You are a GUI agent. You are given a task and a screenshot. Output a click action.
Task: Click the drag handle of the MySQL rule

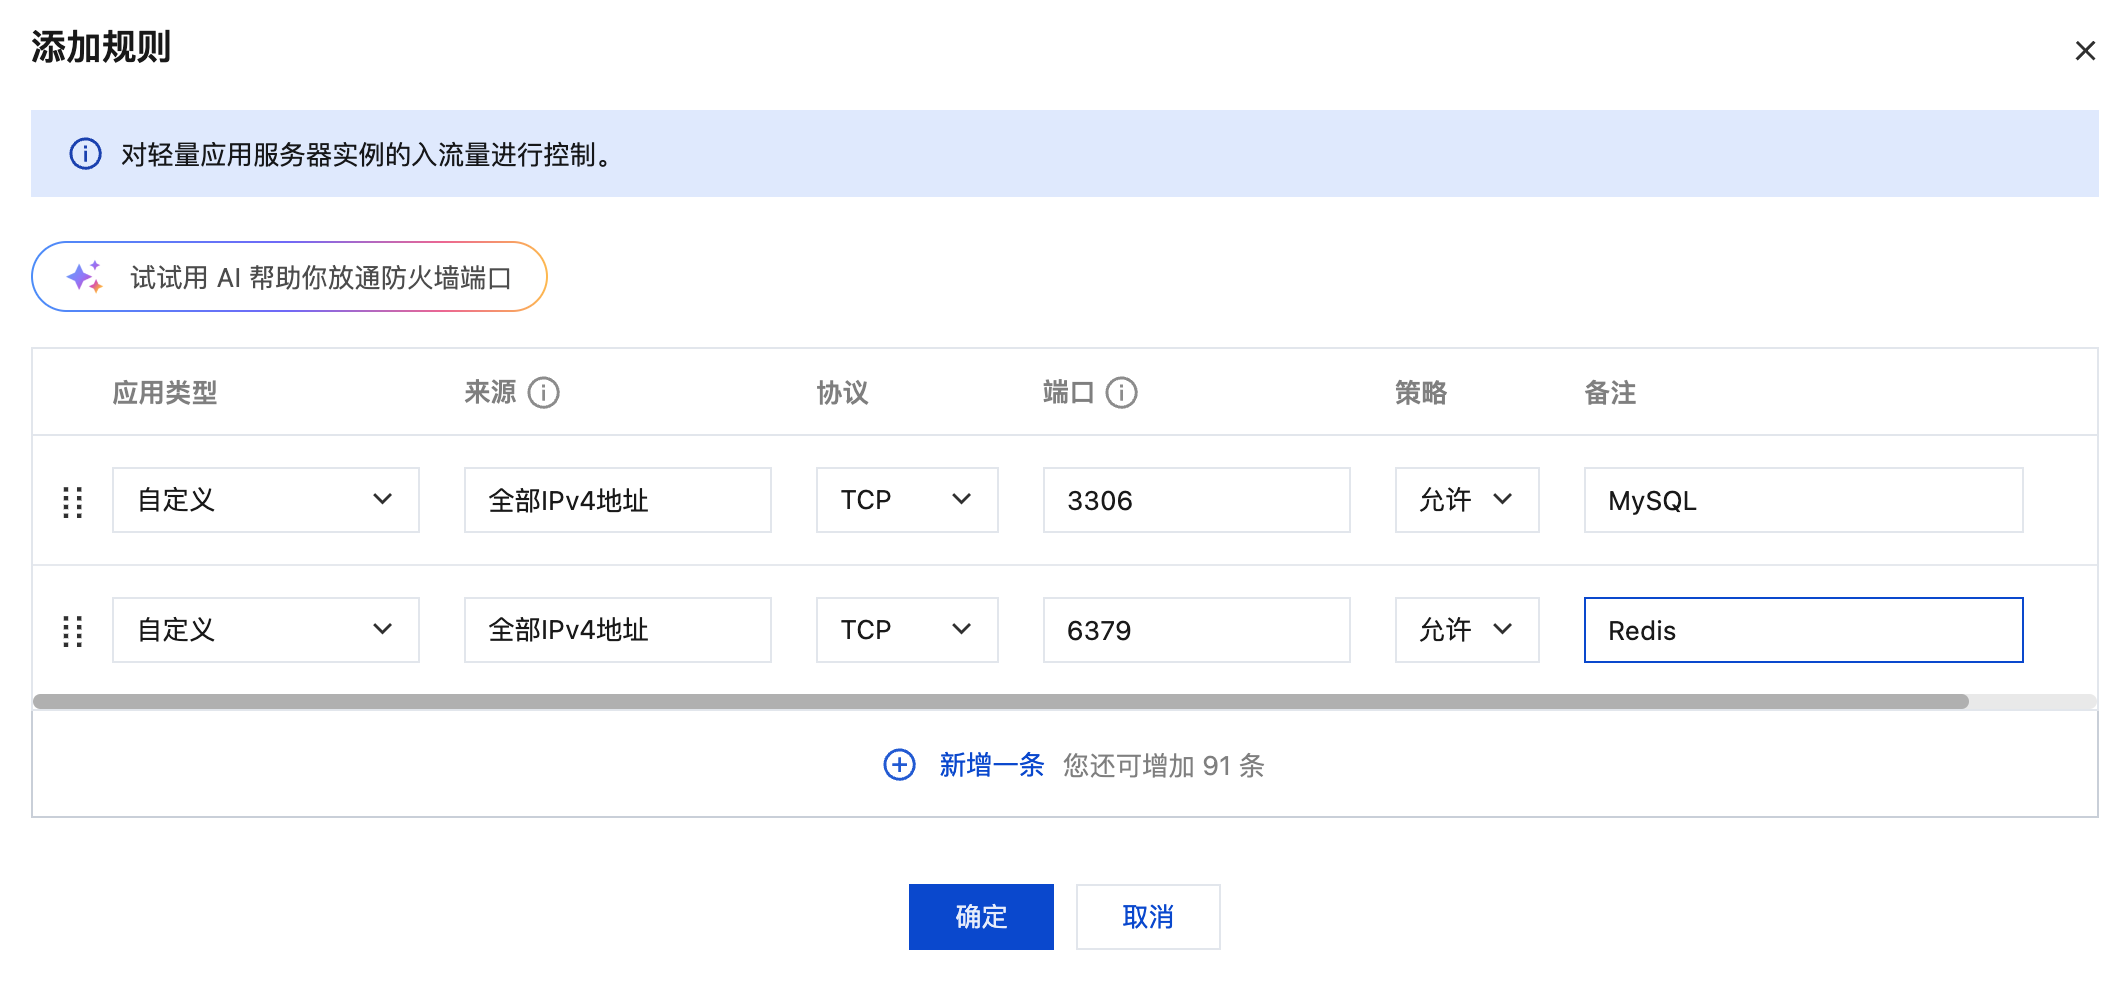point(72,501)
